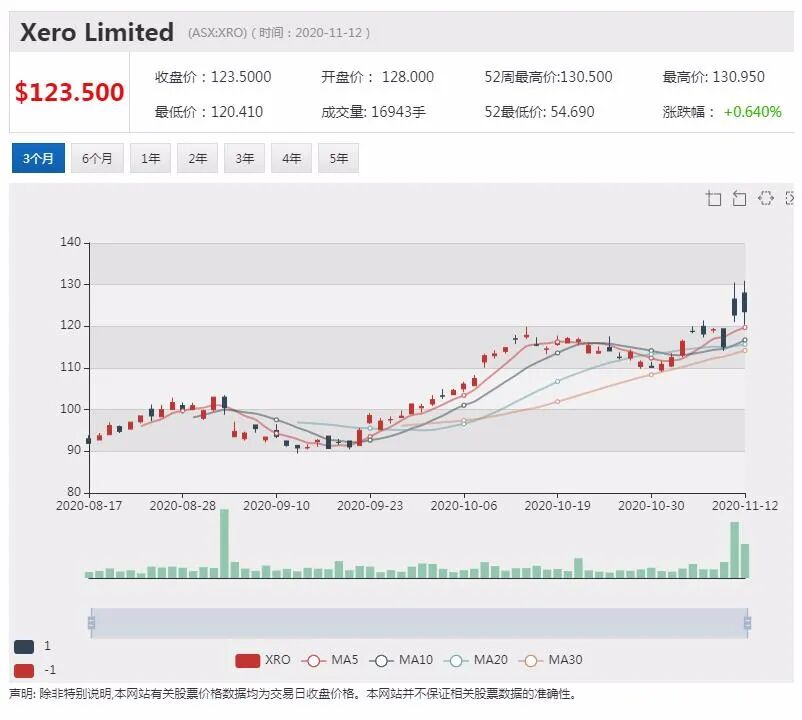Toggle MA30 legend entry
Image resolution: width=802 pixels, height=720 pixels.
coord(550,660)
